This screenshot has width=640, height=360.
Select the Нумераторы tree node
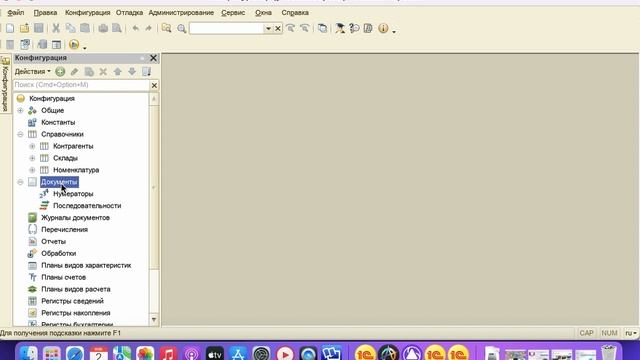pyautogui.click(x=73, y=194)
